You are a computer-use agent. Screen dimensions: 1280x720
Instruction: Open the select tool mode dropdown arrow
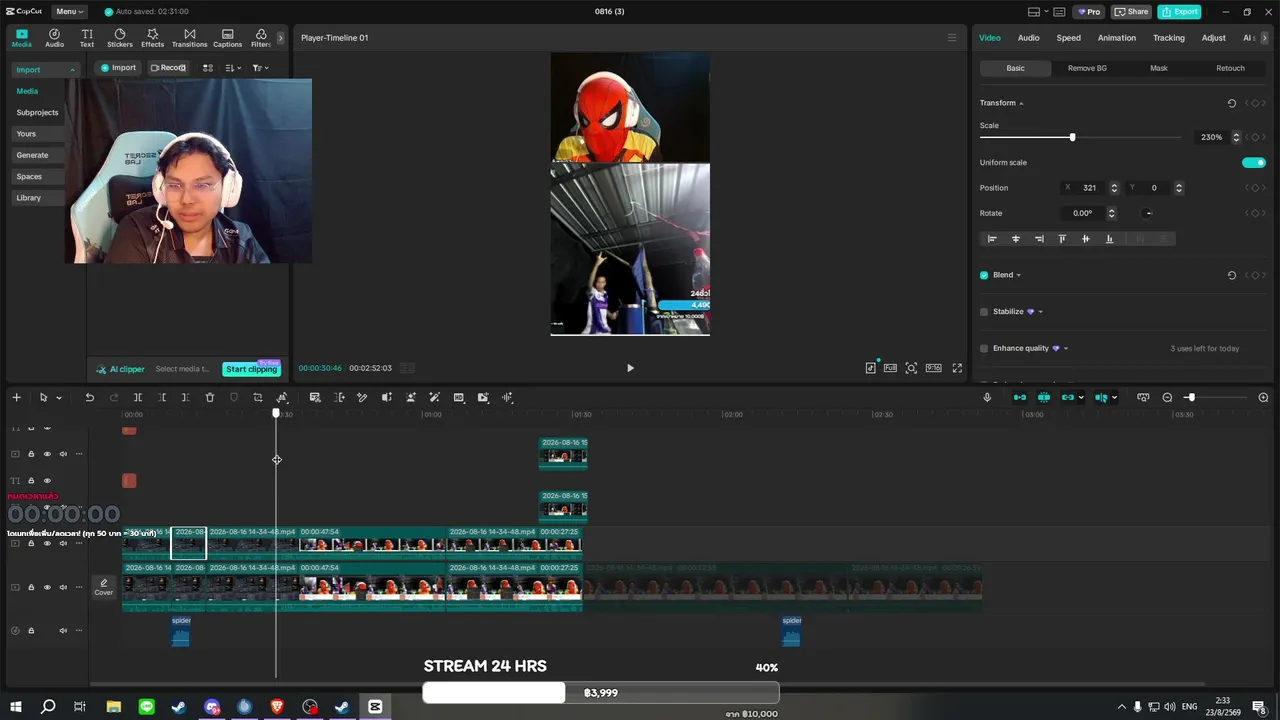pos(59,398)
